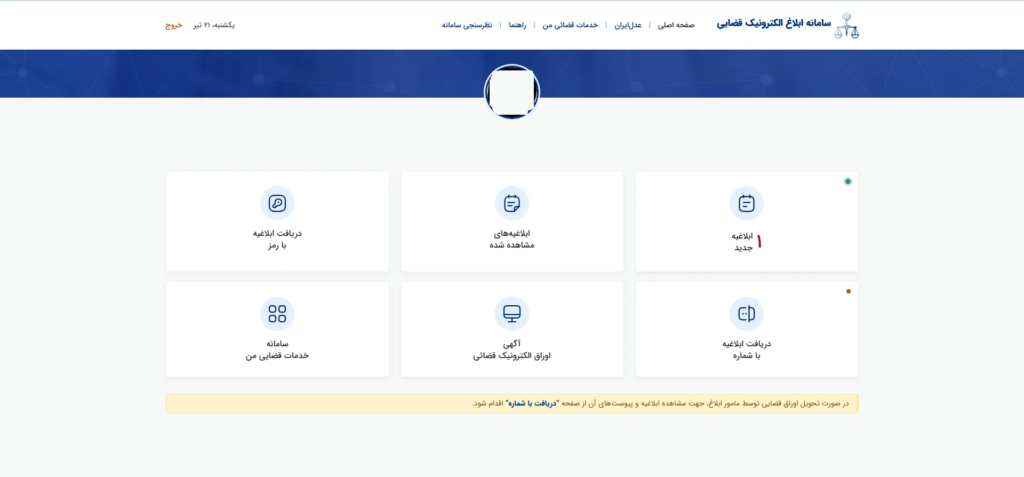Screen dimensions: 1024x477
Task: Click the ابلاغیه‌های مشاهده شده label
Action: pos(512,239)
